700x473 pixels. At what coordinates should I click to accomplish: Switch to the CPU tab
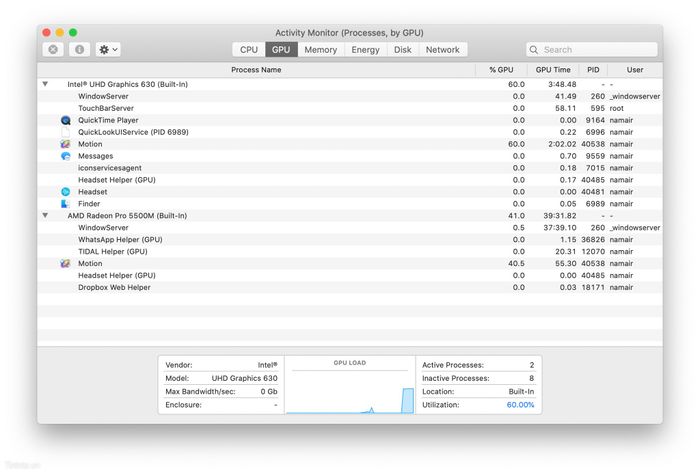tap(249, 50)
